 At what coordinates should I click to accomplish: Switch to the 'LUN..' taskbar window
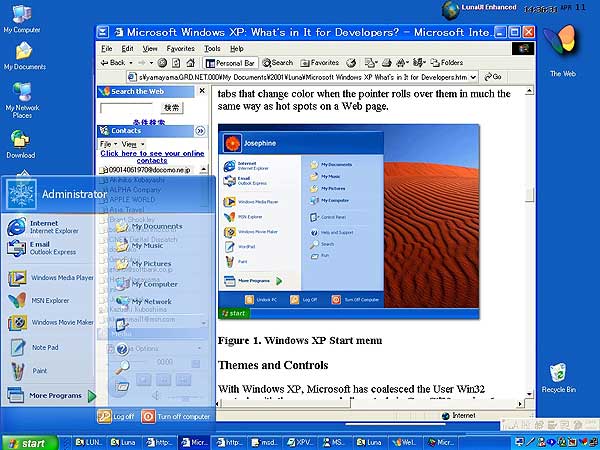tap(89, 443)
